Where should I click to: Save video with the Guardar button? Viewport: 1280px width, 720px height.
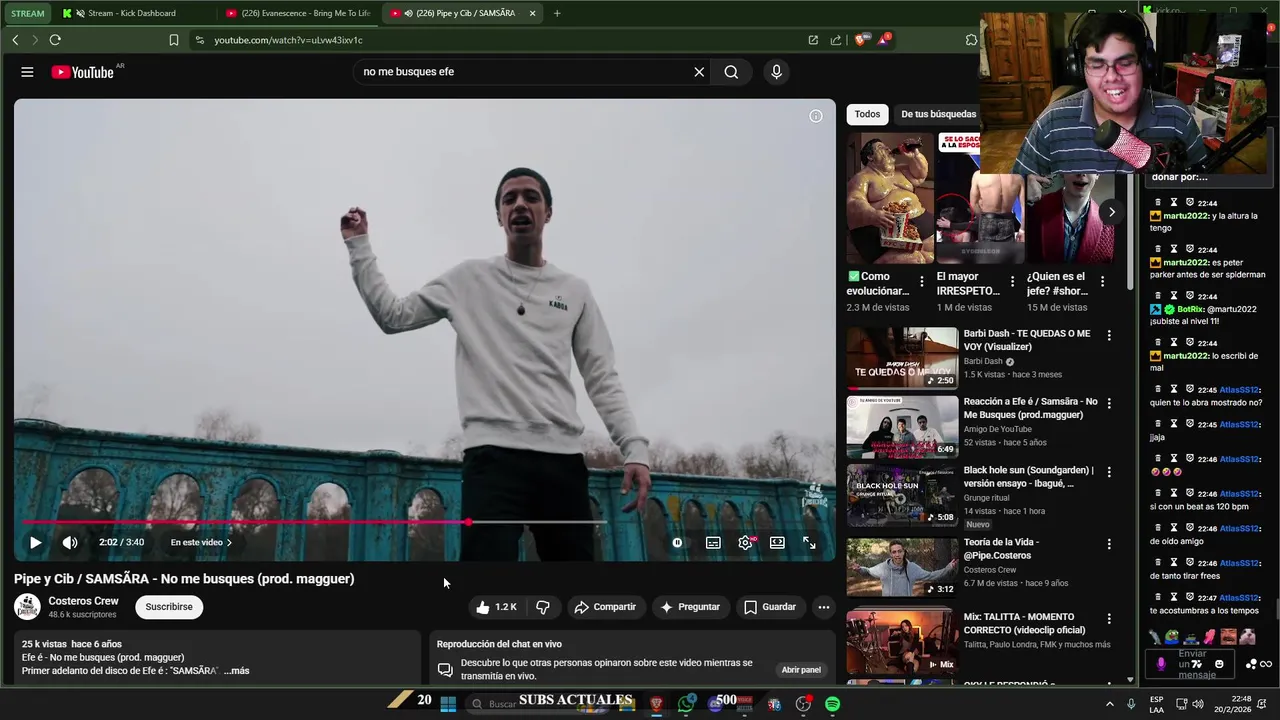click(770, 607)
